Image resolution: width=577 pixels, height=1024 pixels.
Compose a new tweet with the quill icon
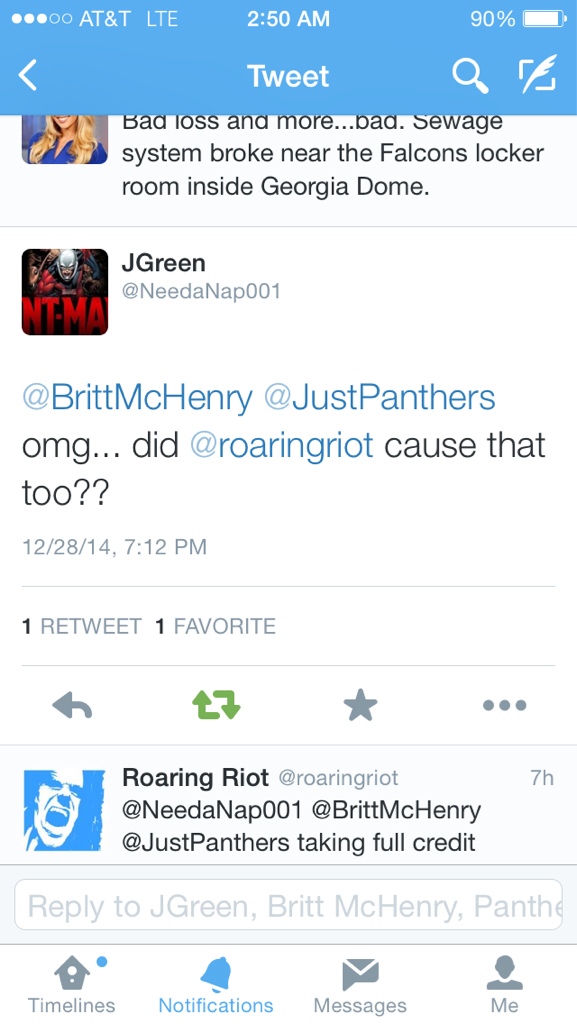pyautogui.click(x=537, y=73)
